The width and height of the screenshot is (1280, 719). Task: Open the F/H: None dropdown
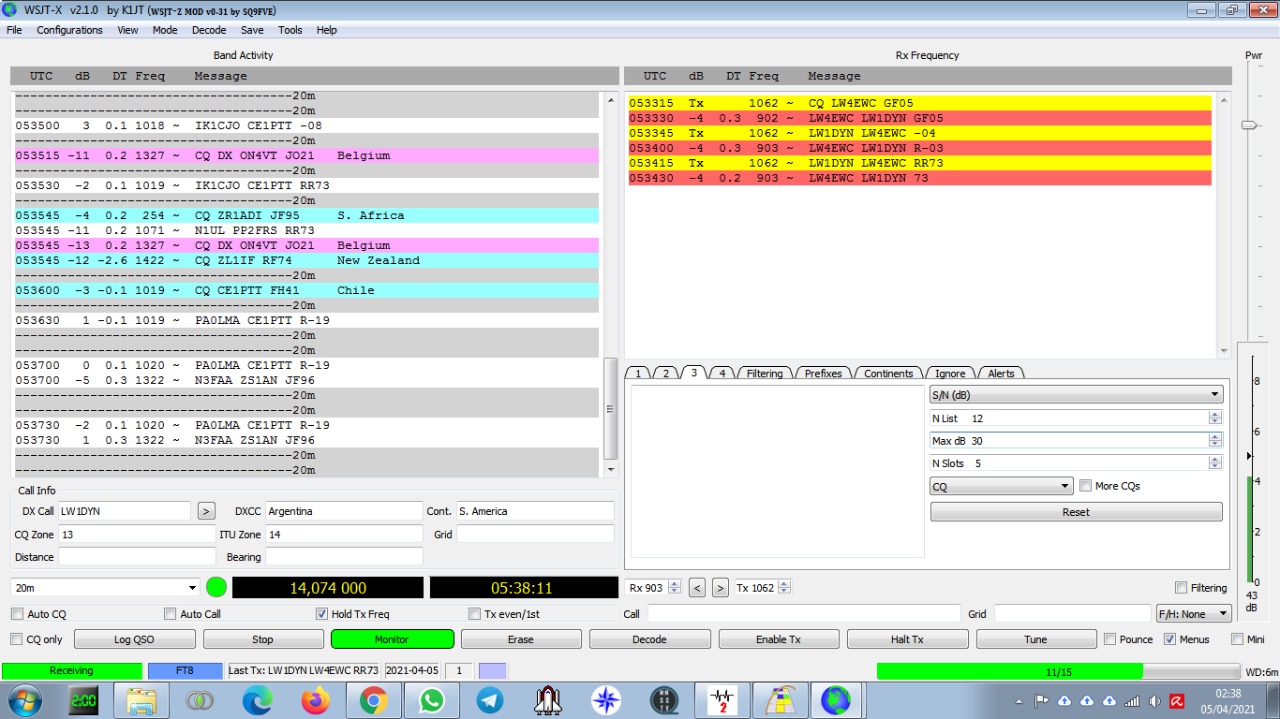point(1194,614)
